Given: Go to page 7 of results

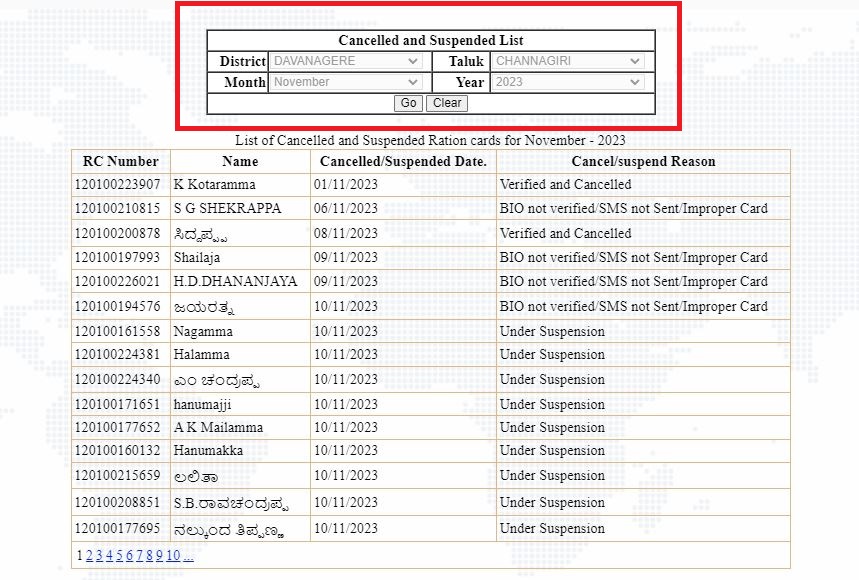Looking at the screenshot, I should click(x=139, y=555).
